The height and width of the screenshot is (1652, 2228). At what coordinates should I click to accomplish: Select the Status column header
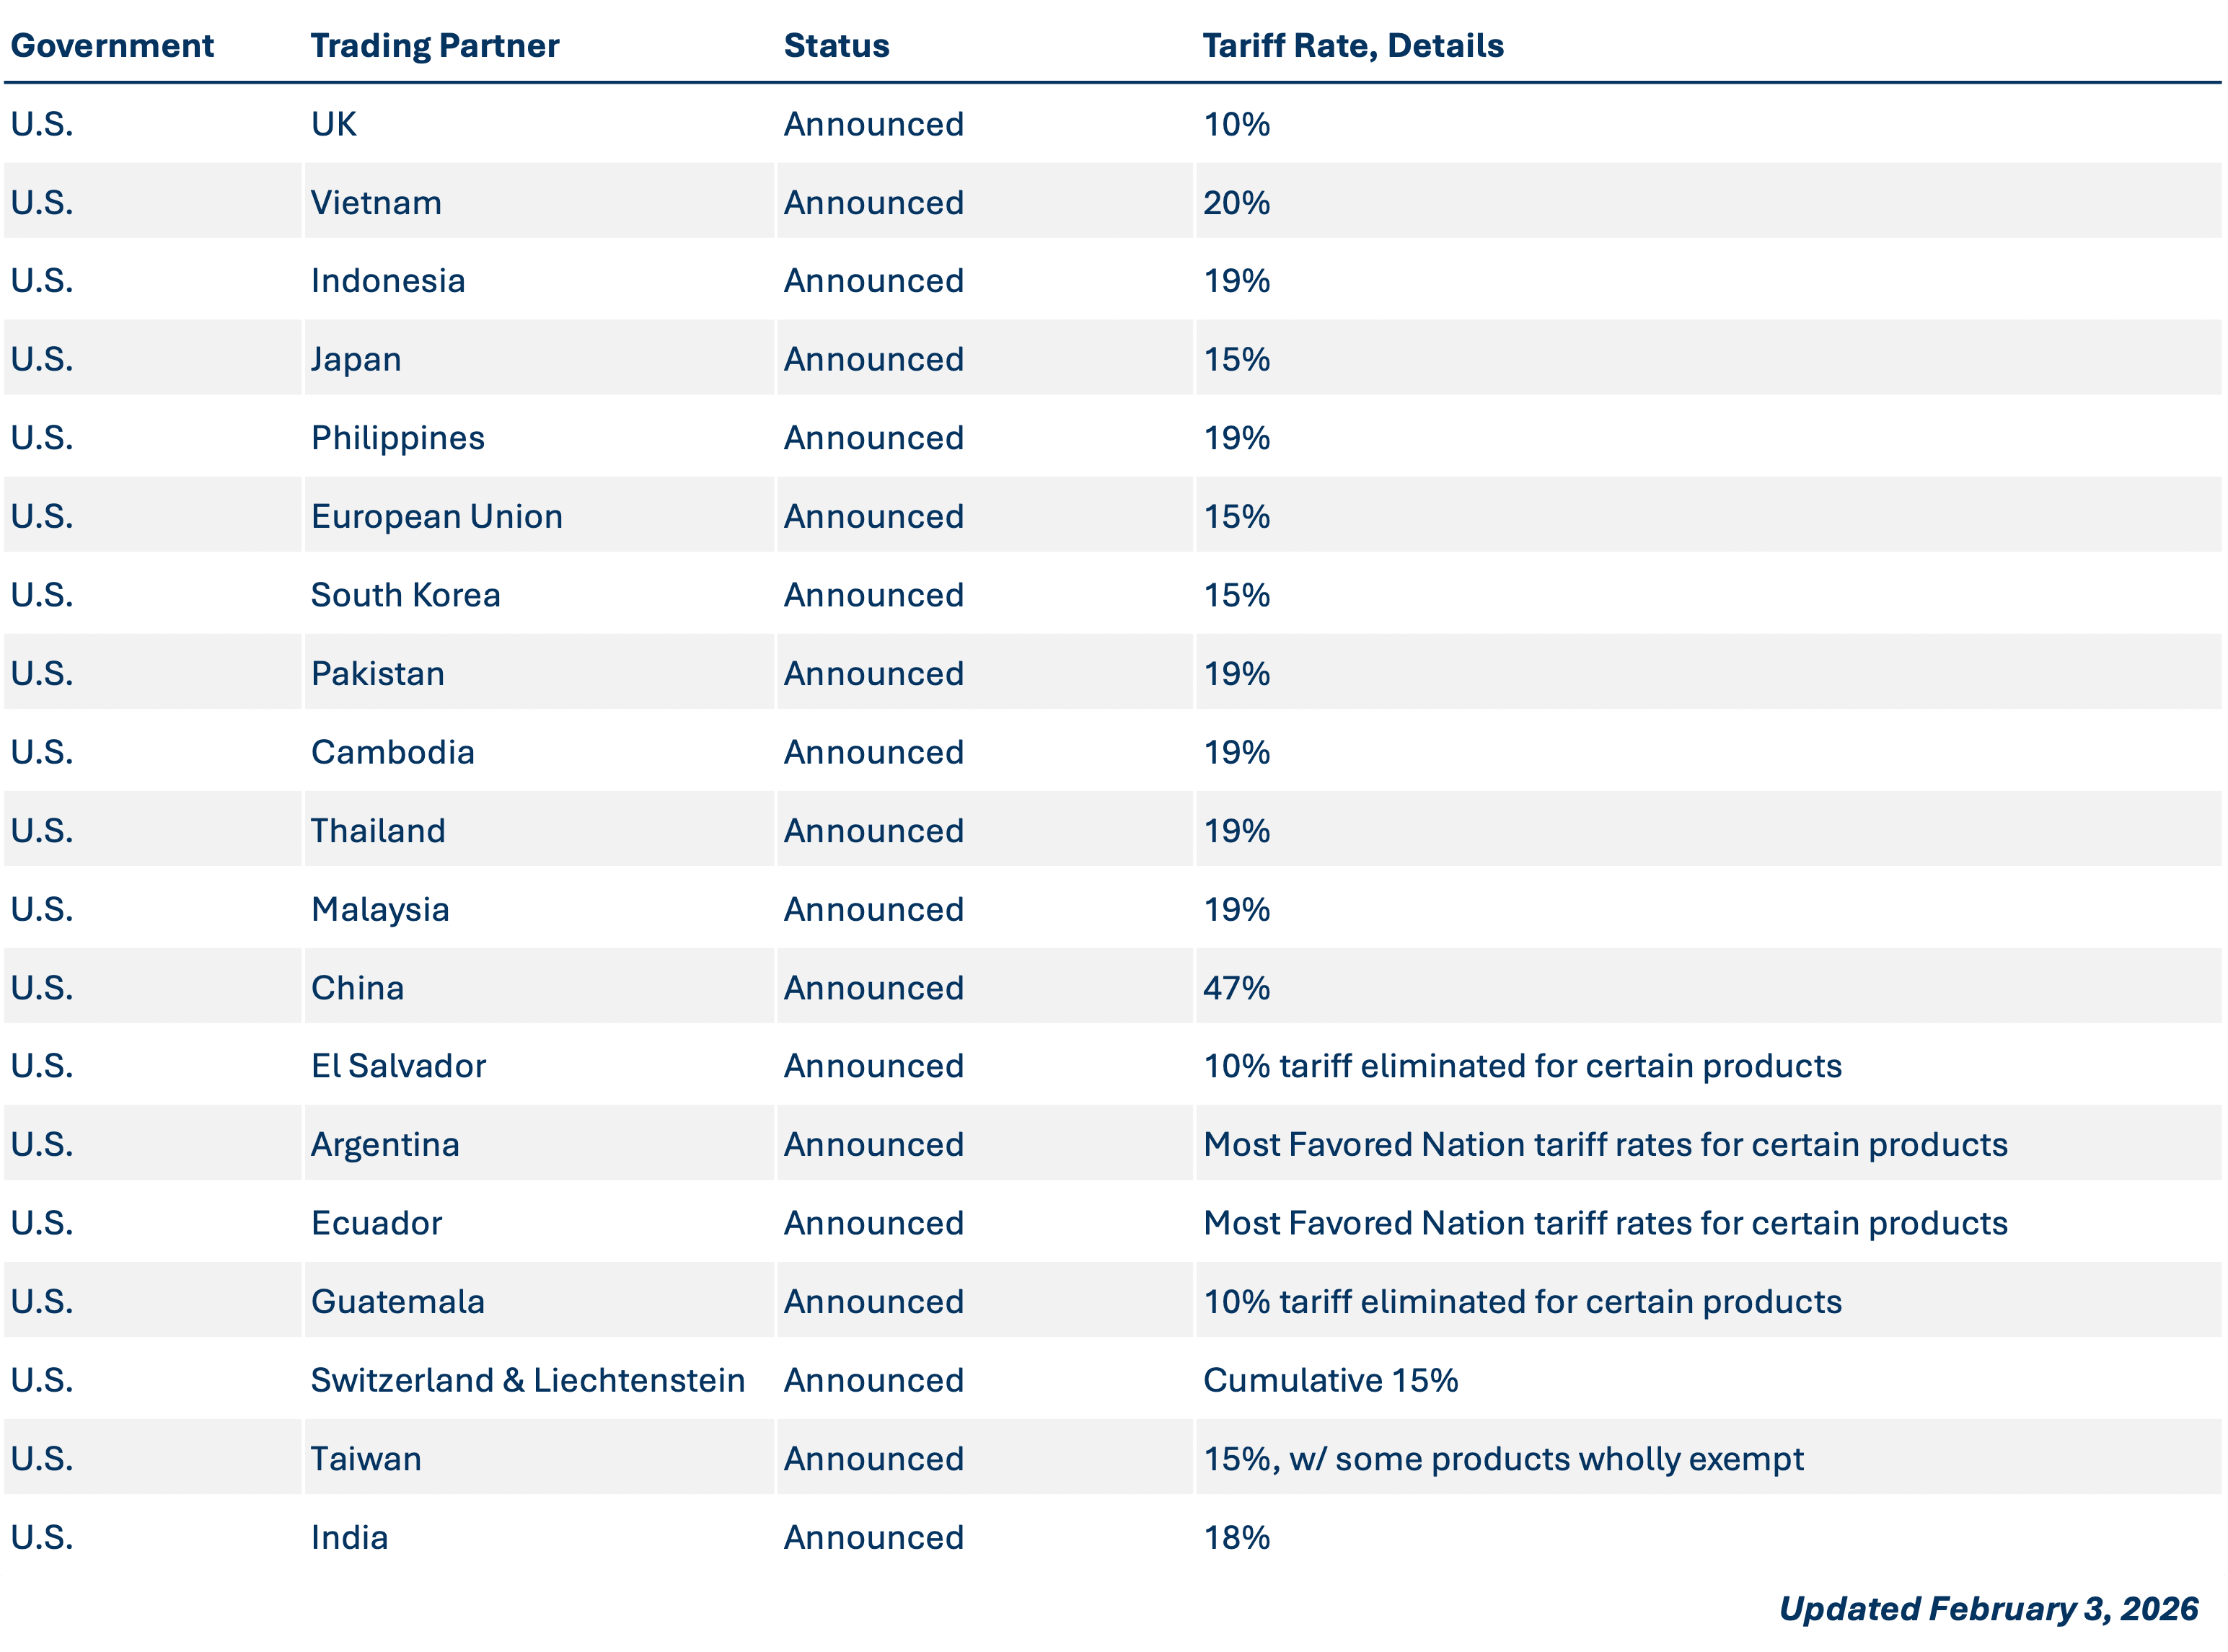point(836,46)
